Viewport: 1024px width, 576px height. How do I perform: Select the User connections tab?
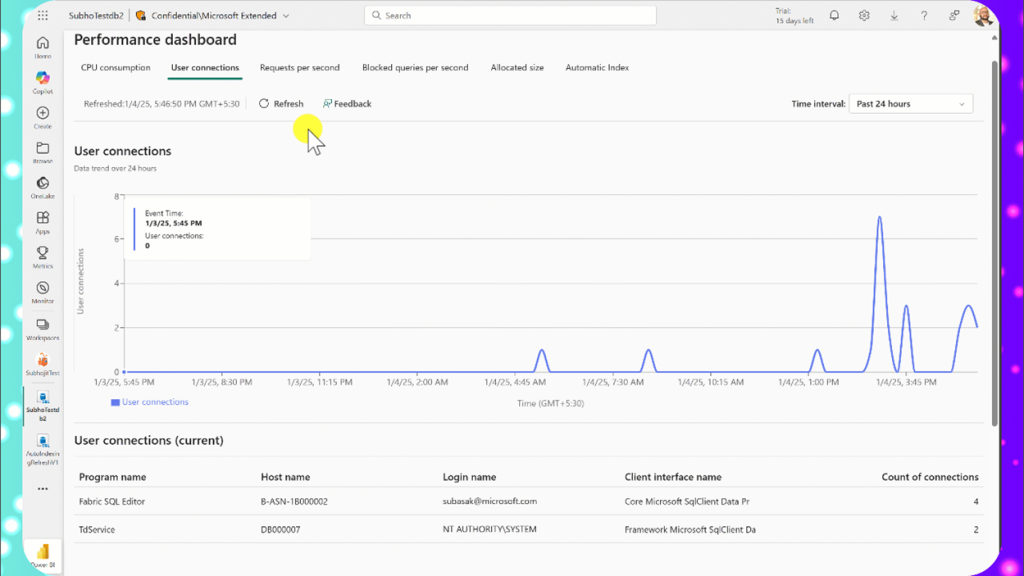click(205, 67)
